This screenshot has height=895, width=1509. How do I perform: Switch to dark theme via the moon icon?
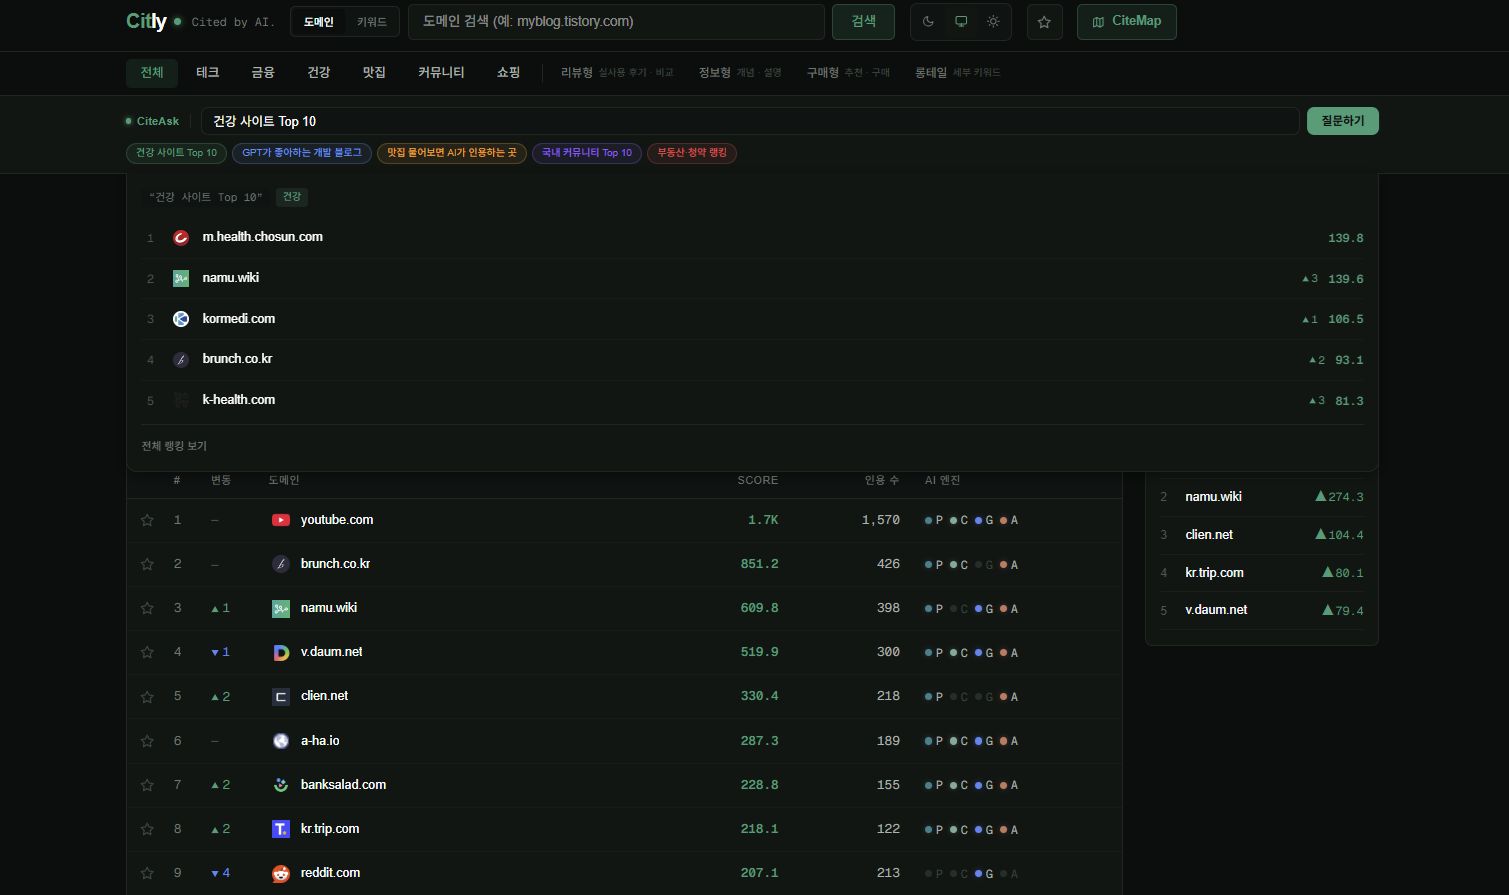[x=928, y=22]
